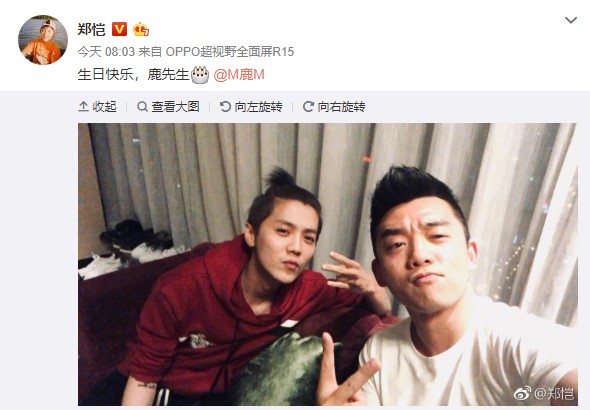Open the @M鹿M mention link
Image resolution: width=590 pixels, height=410 pixels.
pyautogui.click(x=239, y=74)
